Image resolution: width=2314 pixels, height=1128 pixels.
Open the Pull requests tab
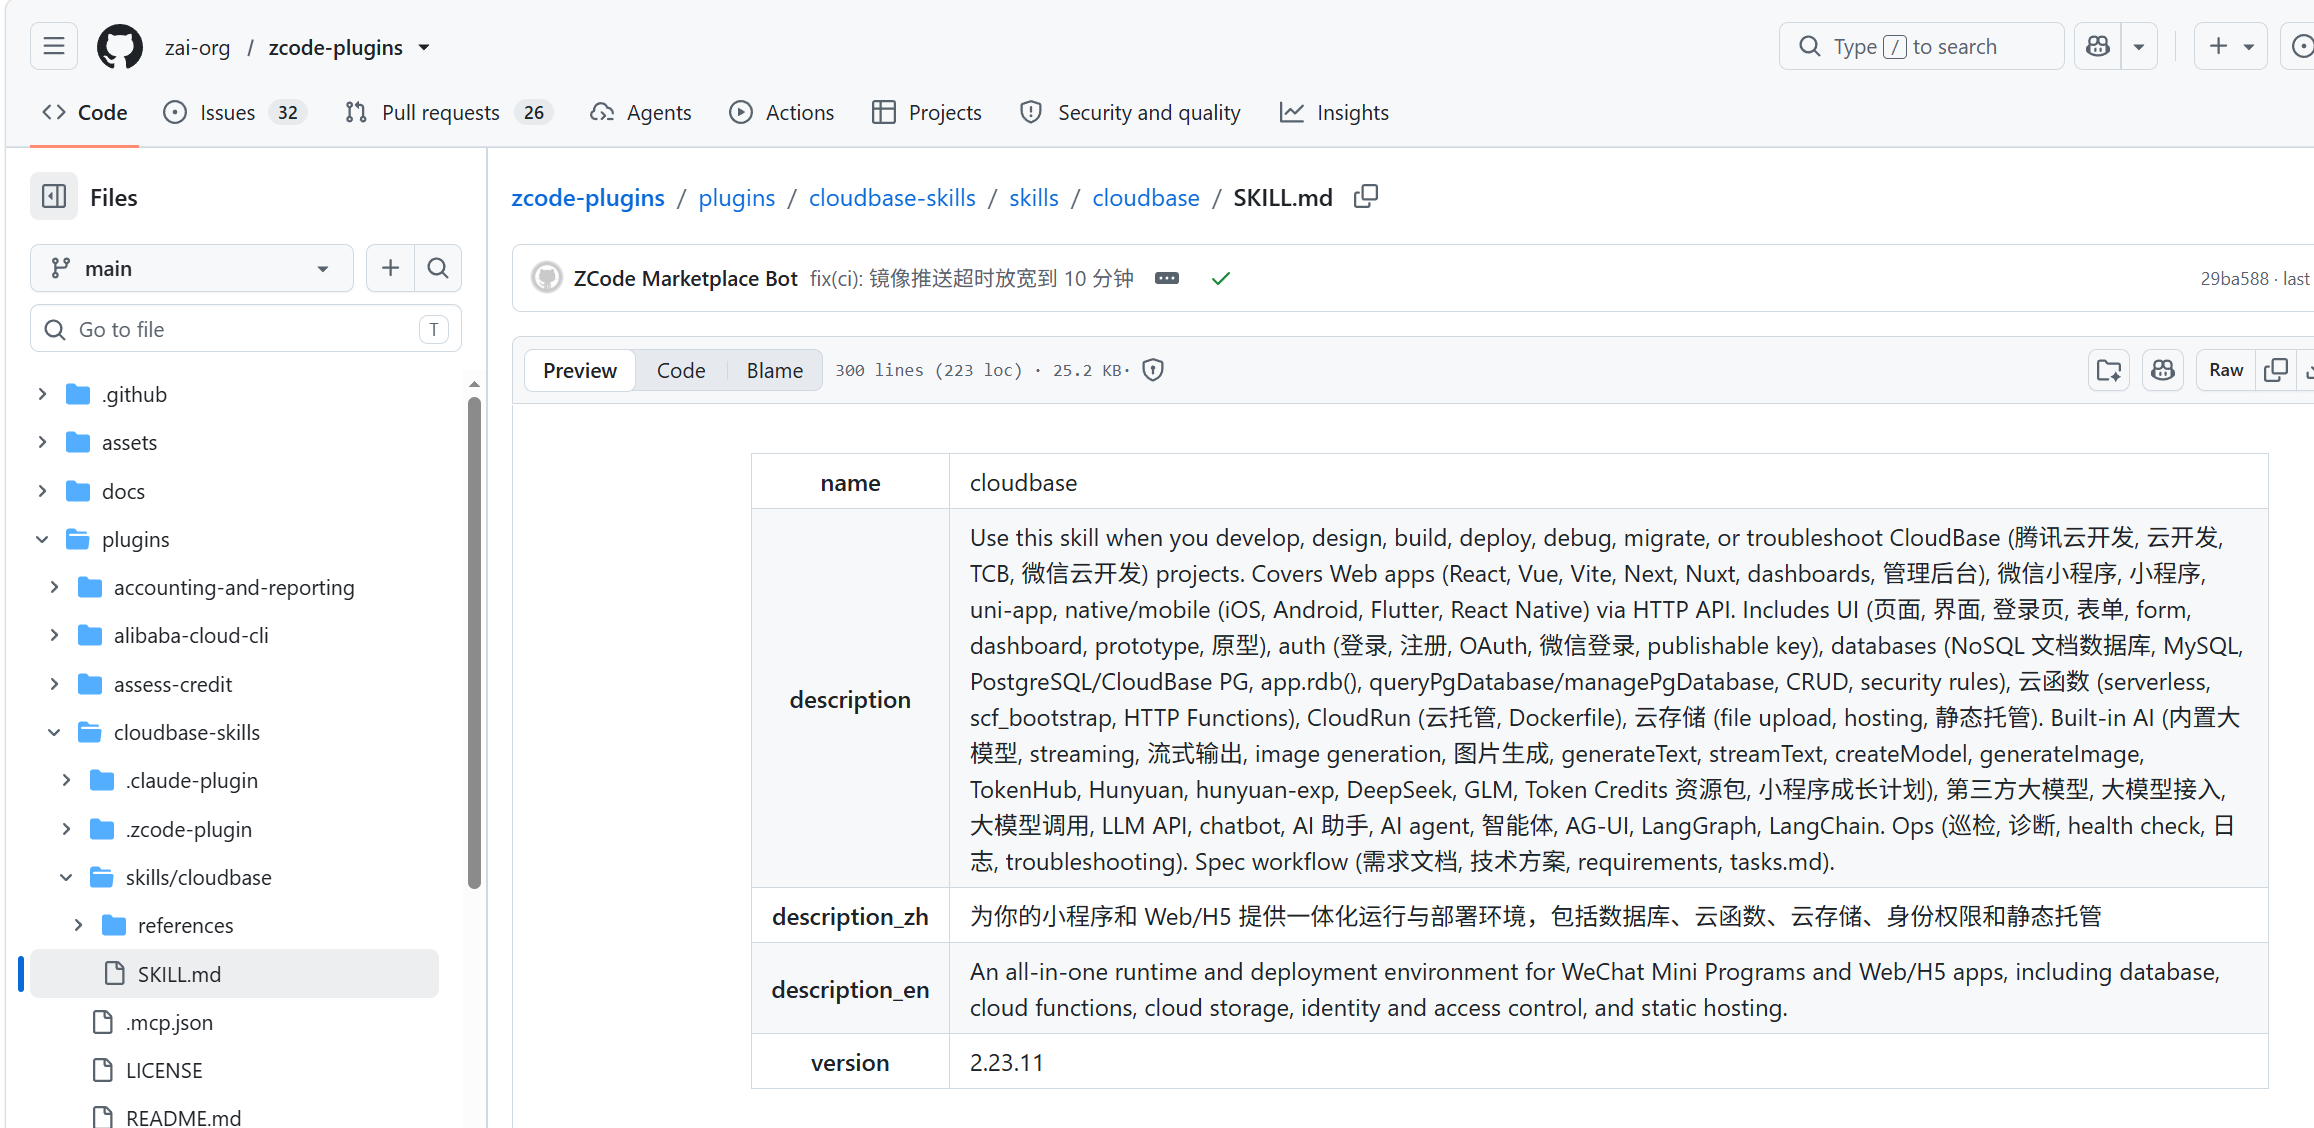click(x=448, y=112)
